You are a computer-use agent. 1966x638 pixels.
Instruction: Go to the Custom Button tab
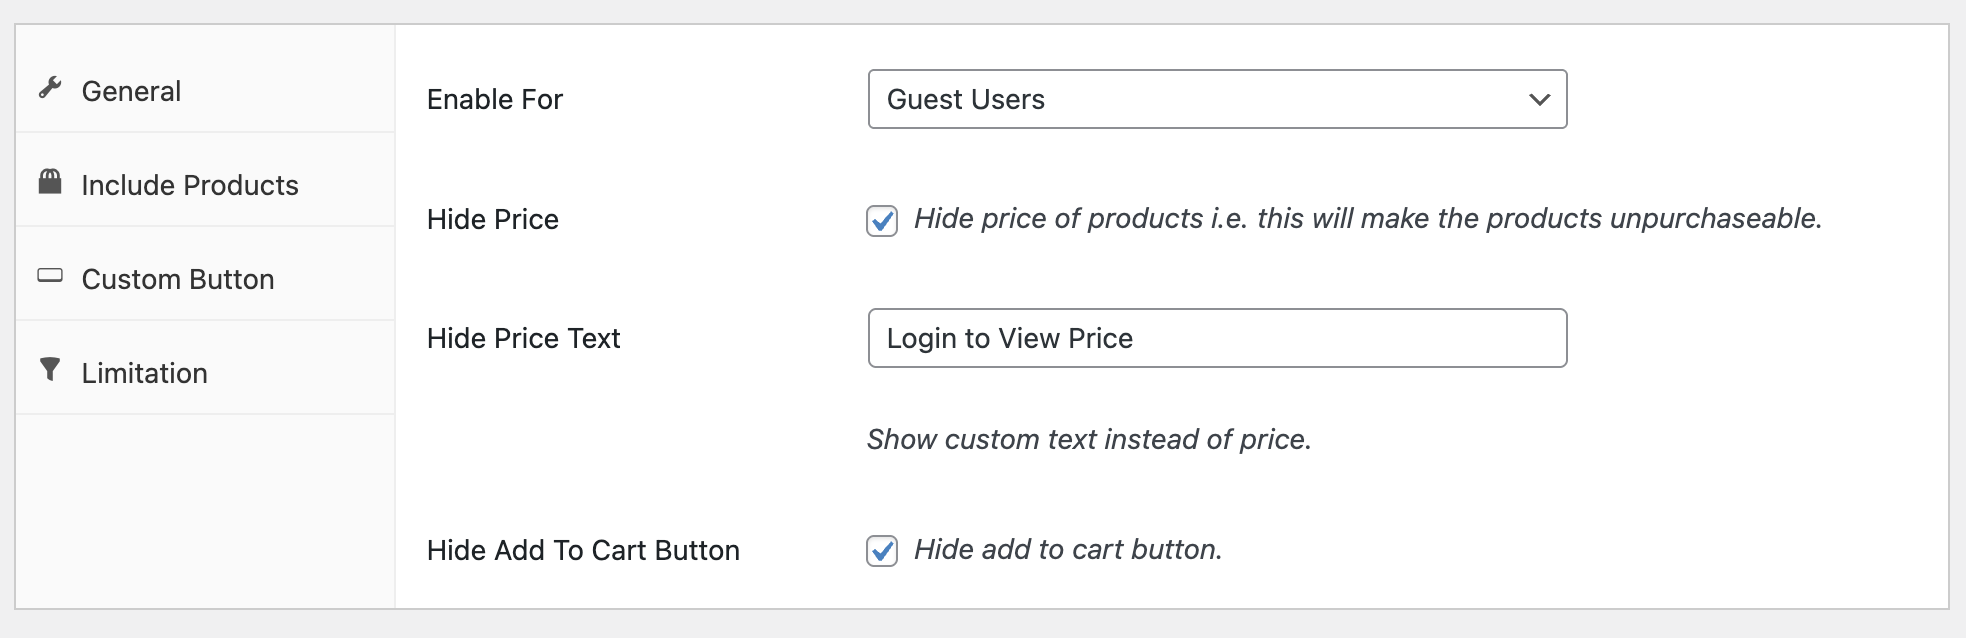click(177, 279)
